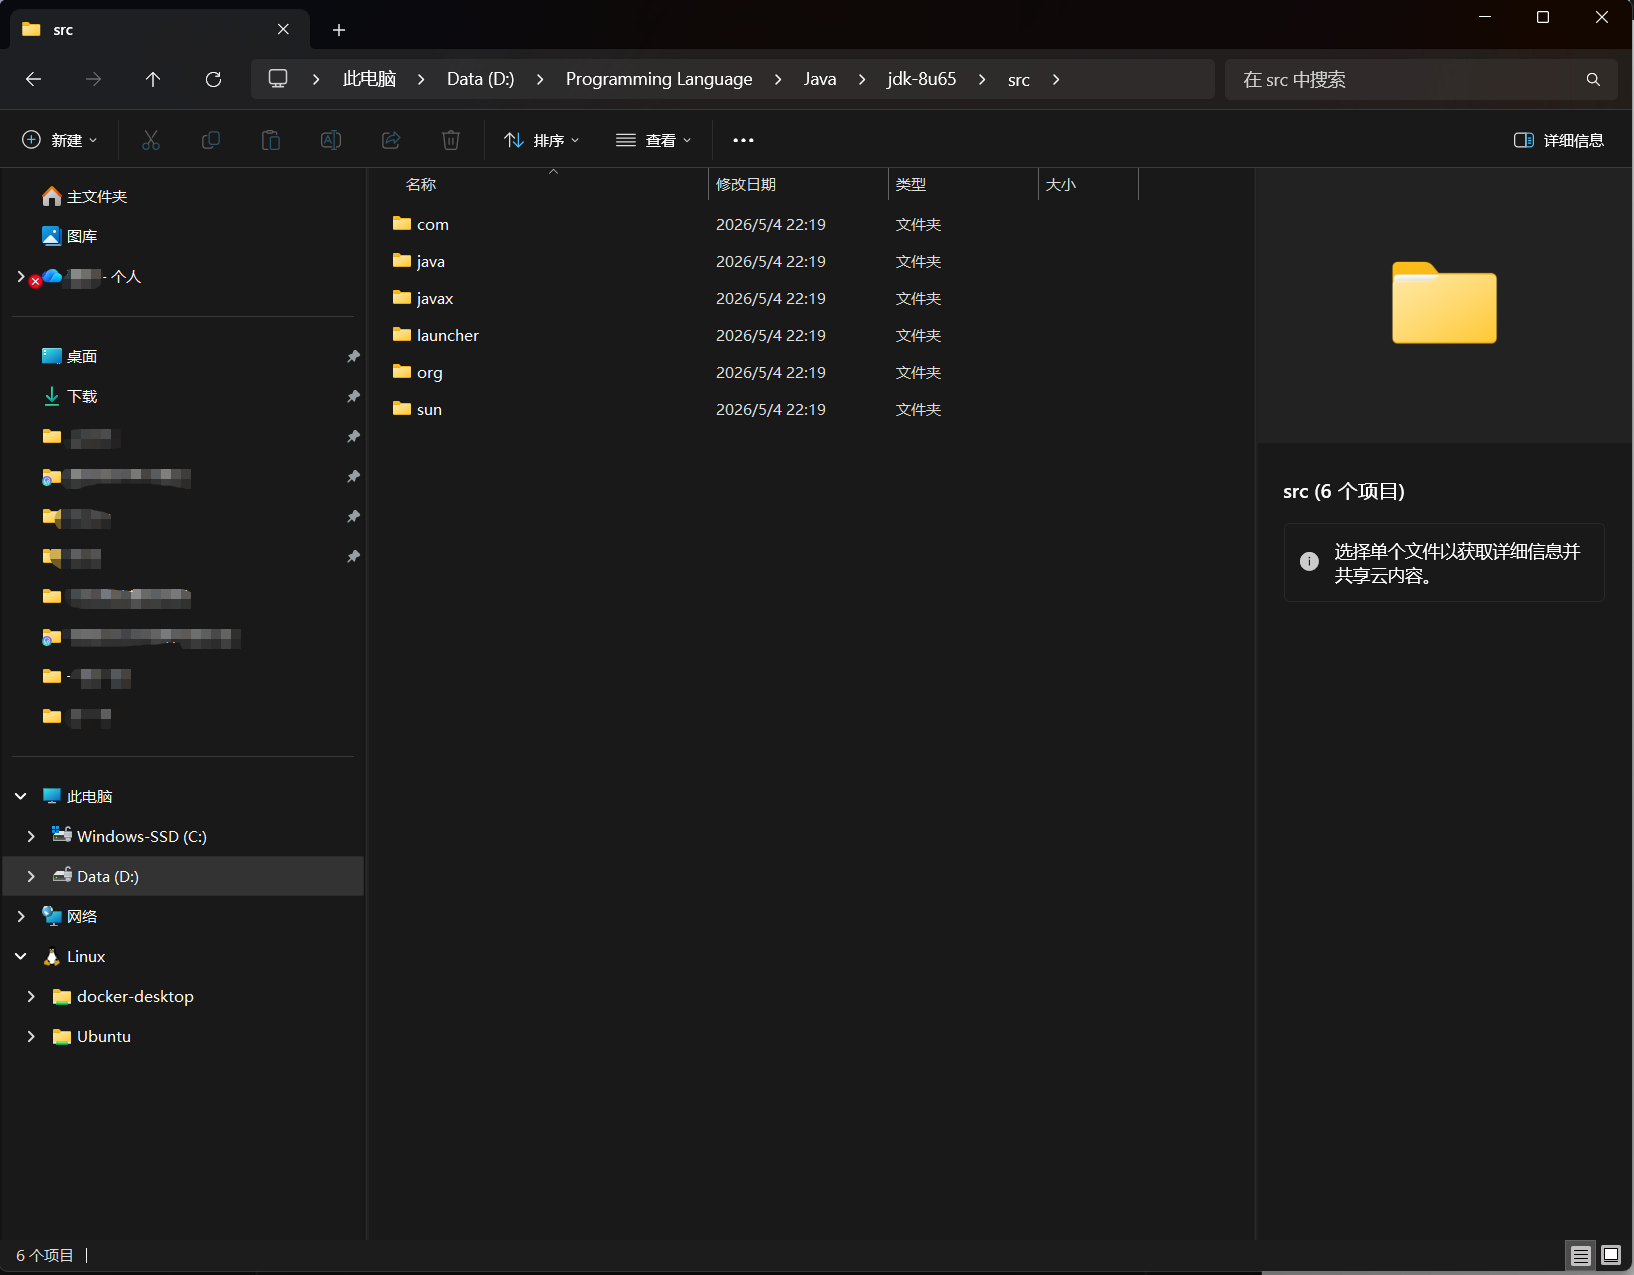This screenshot has width=1634, height=1275.
Task: Collapse the 此电脑 tree node
Action: coord(21,796)
